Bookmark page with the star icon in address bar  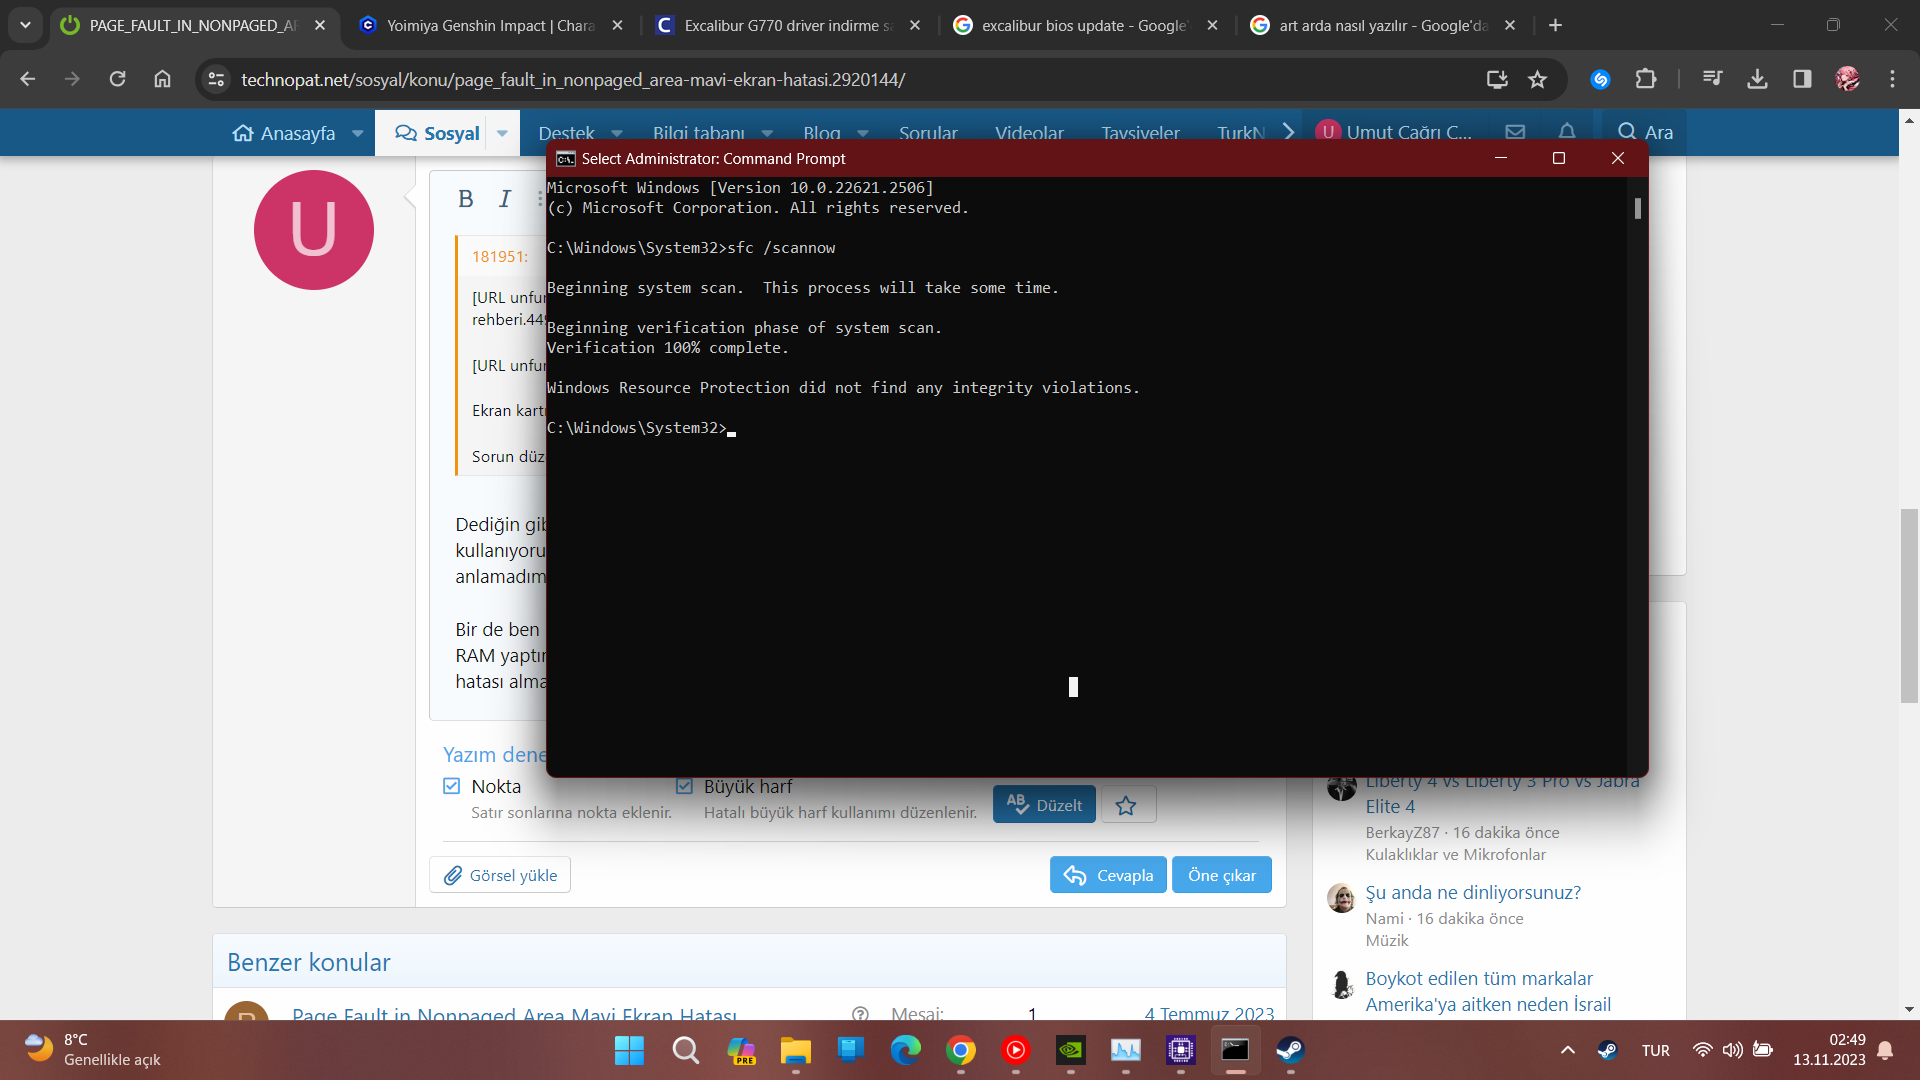coord(1538,79)
